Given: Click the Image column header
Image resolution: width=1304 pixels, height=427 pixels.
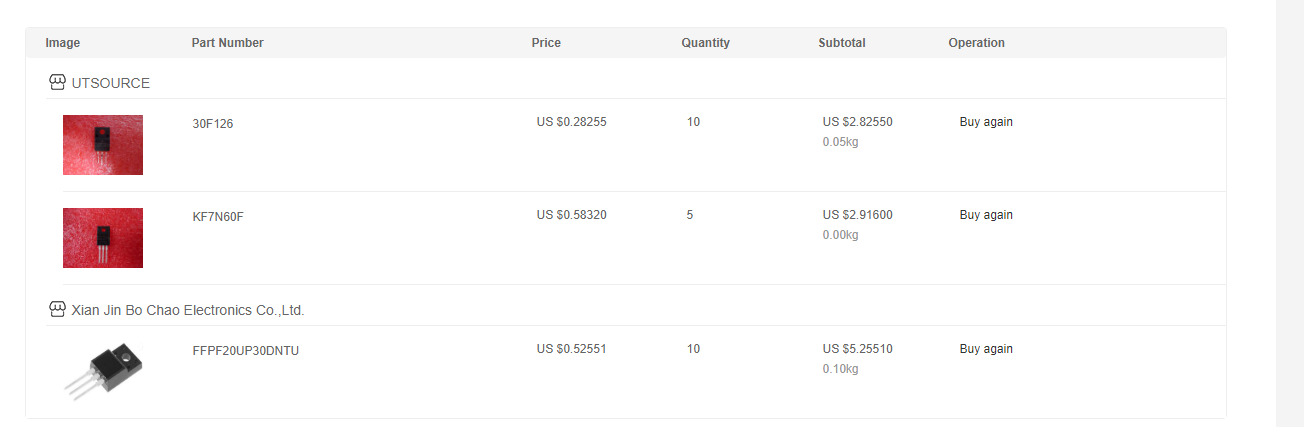Looking at the screenshot, I should [63, 43].
